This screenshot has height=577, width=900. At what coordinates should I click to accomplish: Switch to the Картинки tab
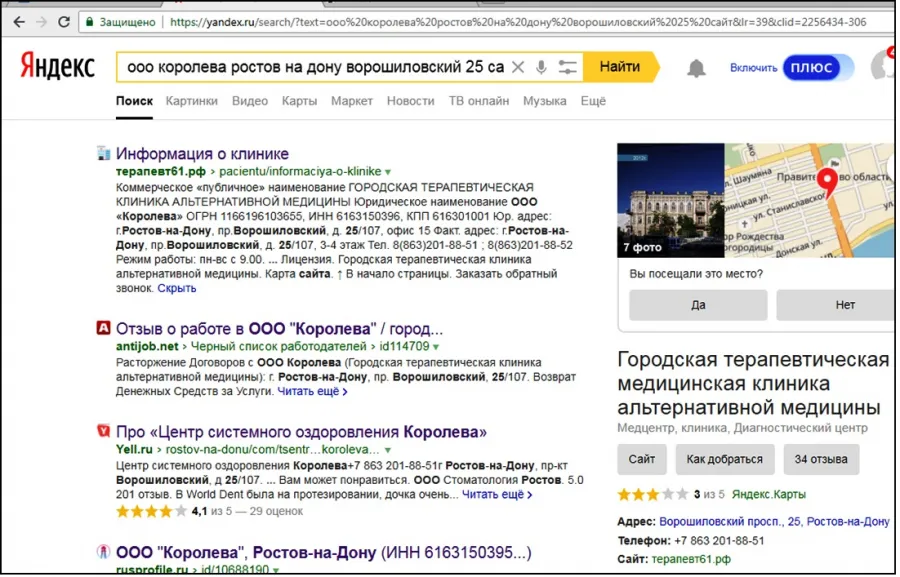tap(192, 101)
